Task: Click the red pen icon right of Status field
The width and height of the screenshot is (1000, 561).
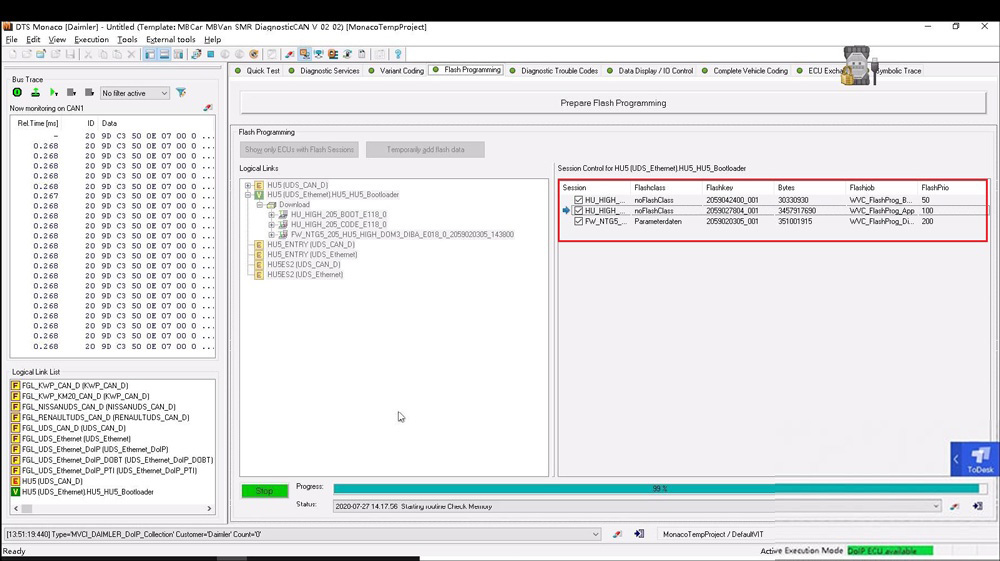Action: click(954, 506)
